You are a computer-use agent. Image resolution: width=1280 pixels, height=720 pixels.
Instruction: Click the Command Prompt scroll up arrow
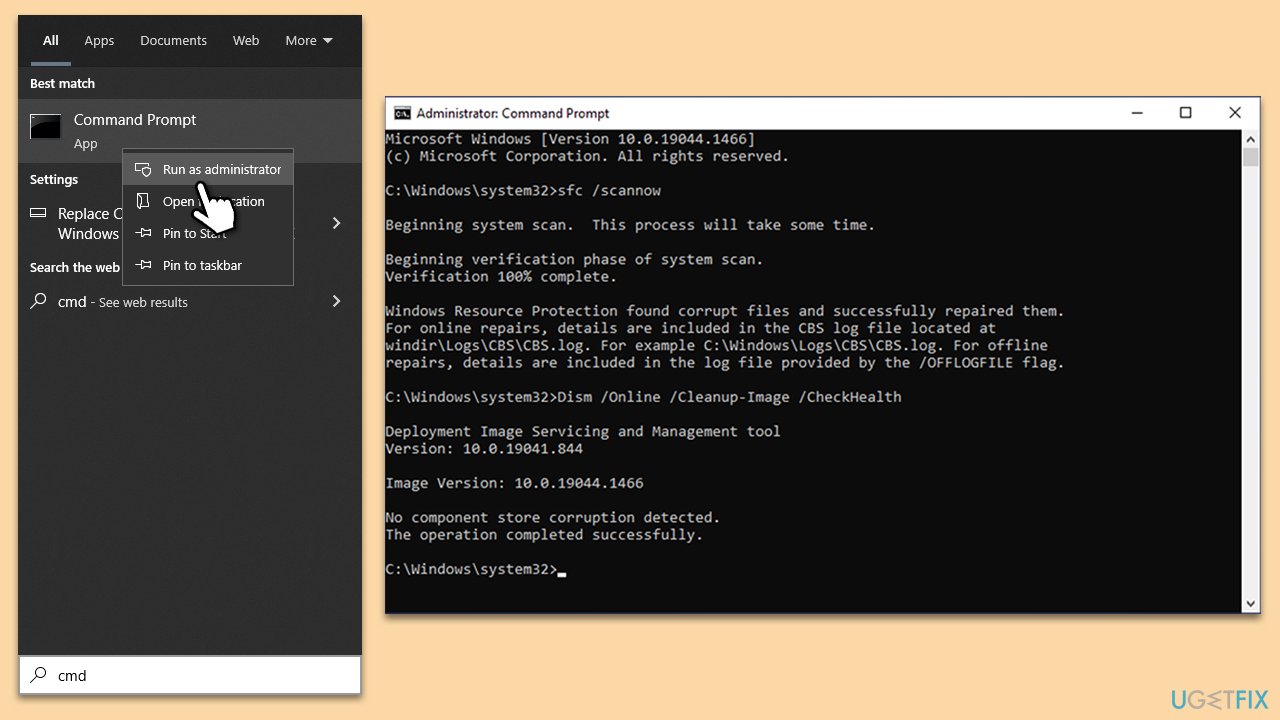coord(1251,139)
